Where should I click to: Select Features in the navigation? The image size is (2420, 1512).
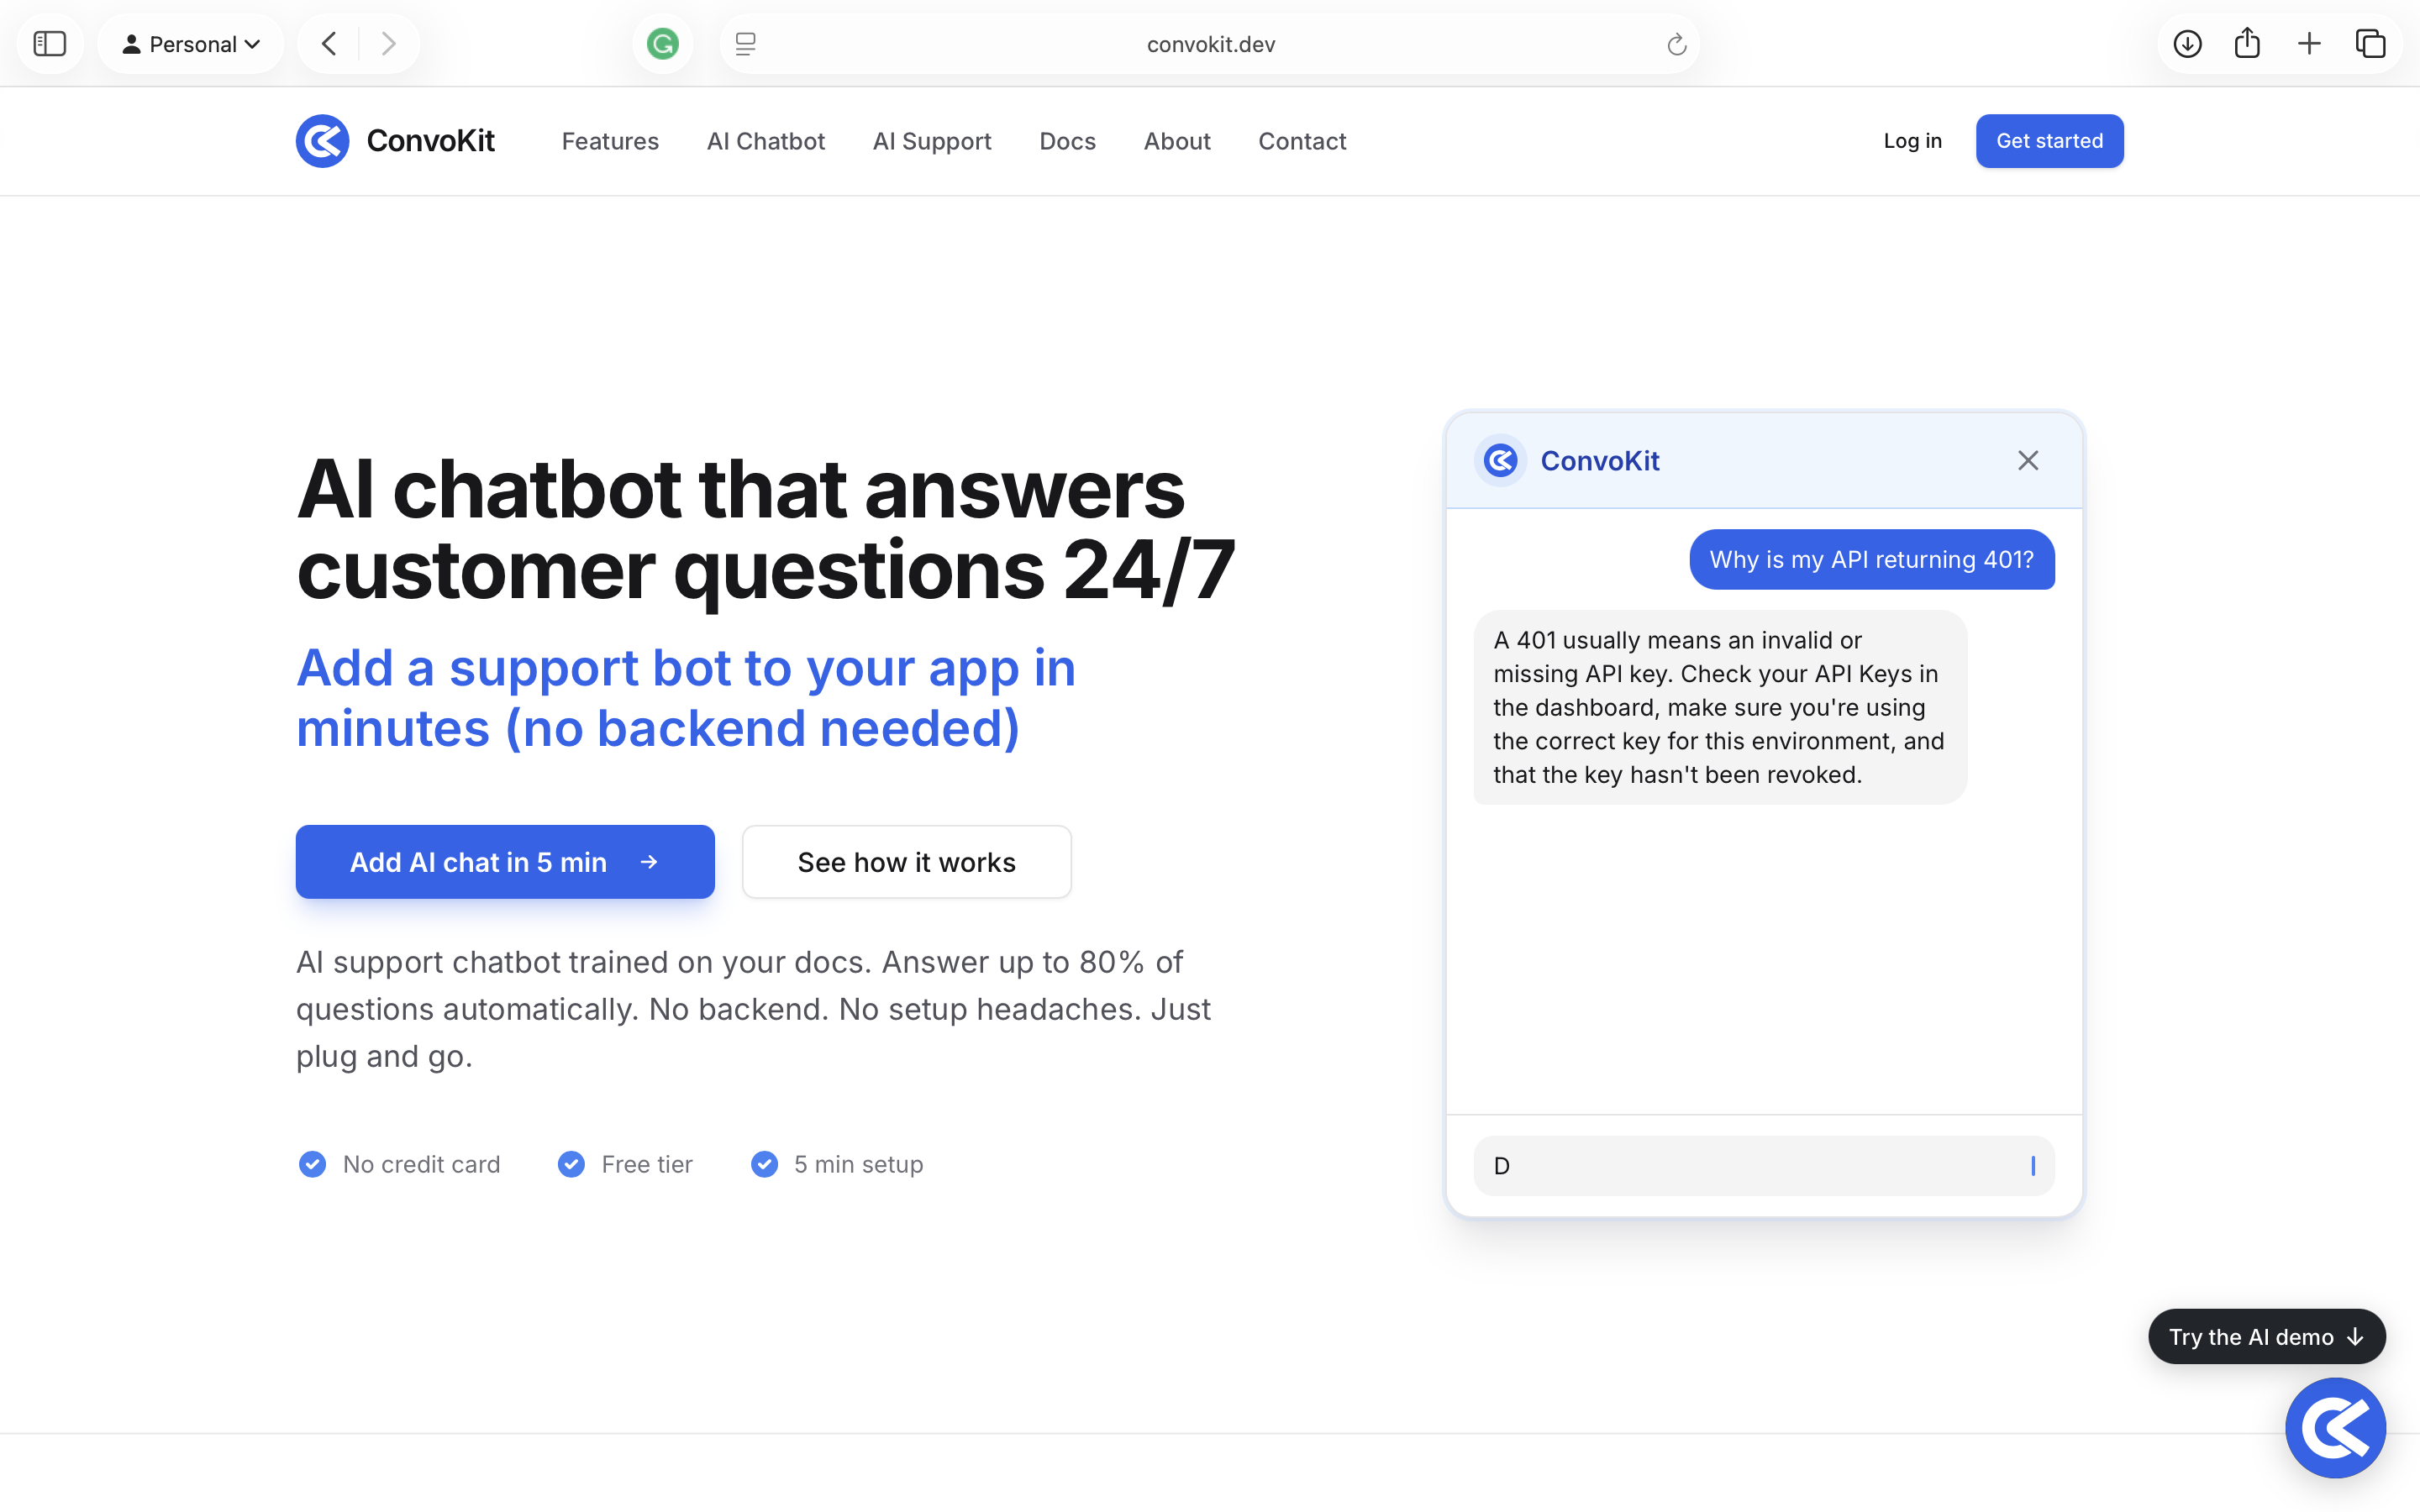coord(610,141)
